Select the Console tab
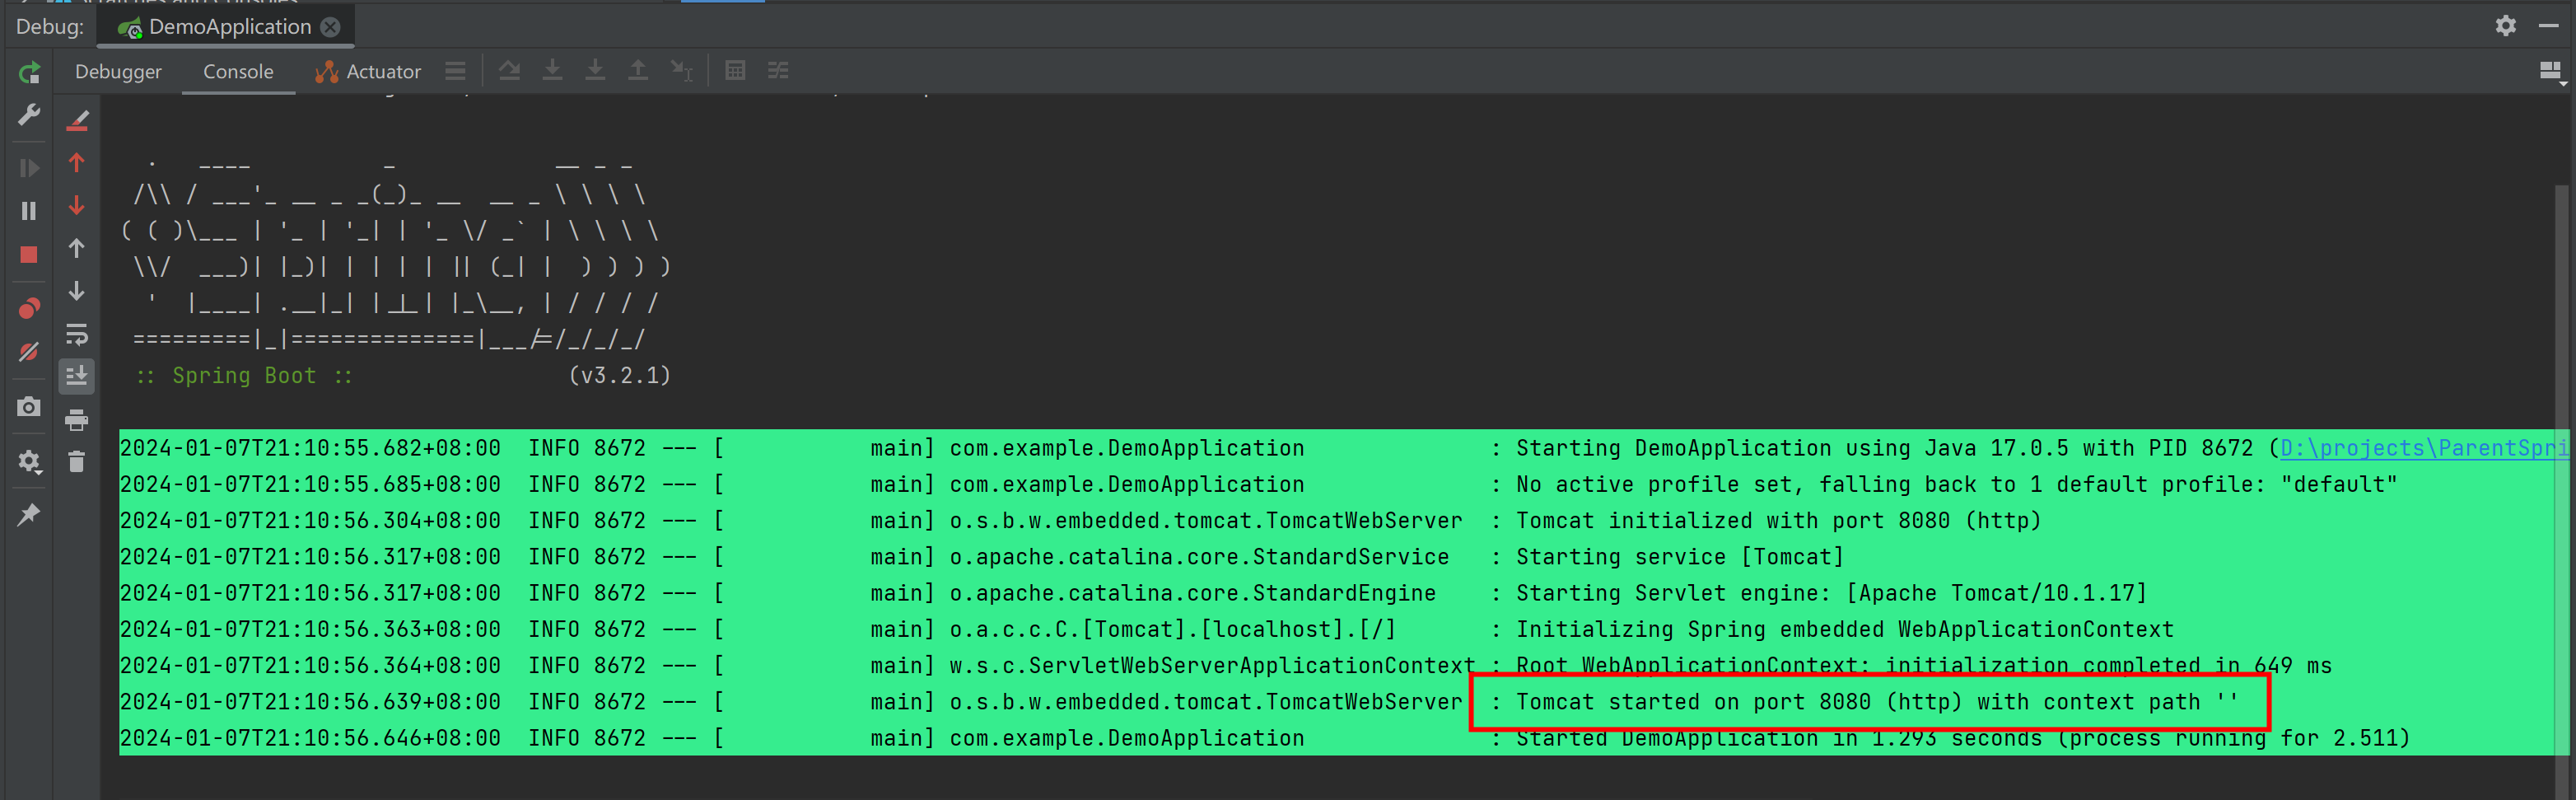 tap(238, 72)
